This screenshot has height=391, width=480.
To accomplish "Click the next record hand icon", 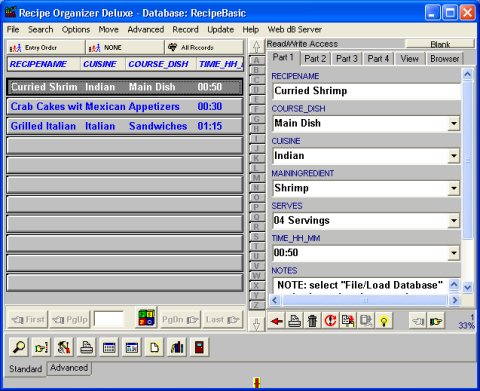I will (x=436, y=321).
